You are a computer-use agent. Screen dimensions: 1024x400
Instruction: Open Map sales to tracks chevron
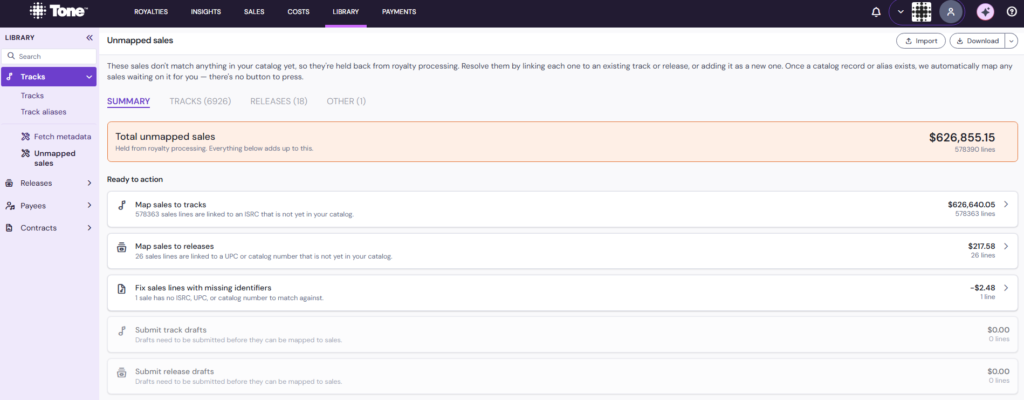[1006, 205]
